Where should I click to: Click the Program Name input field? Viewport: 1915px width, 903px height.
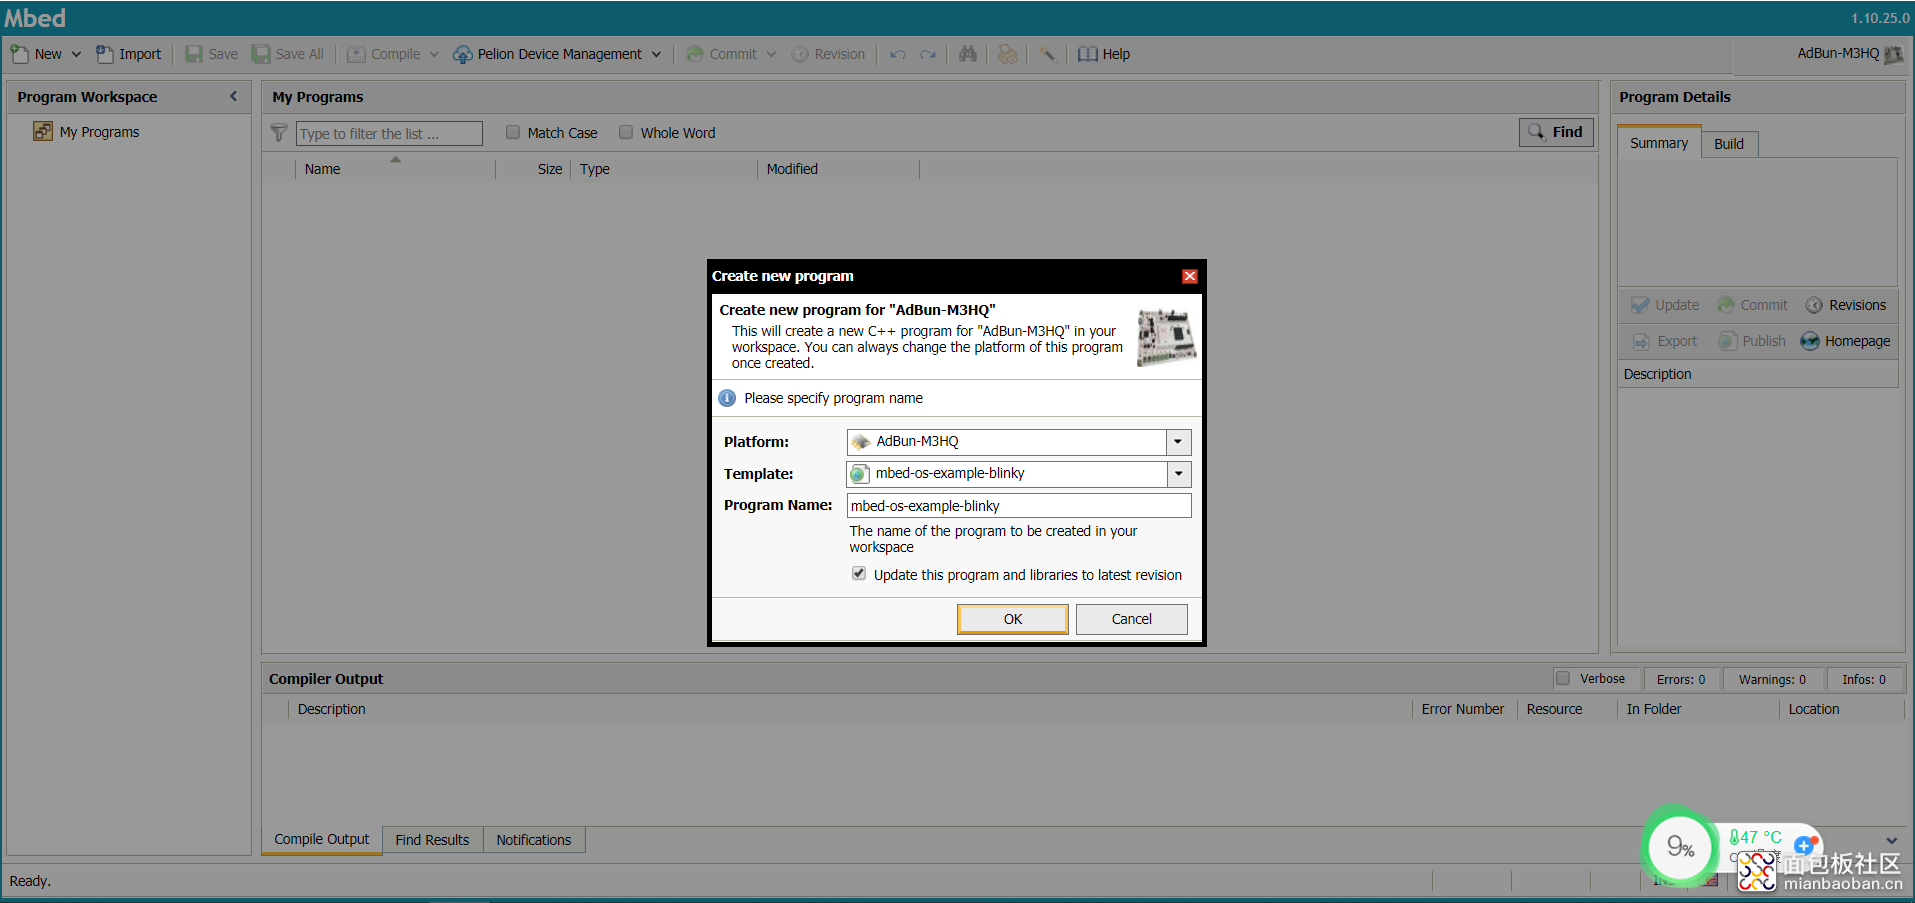point(1019,506)
